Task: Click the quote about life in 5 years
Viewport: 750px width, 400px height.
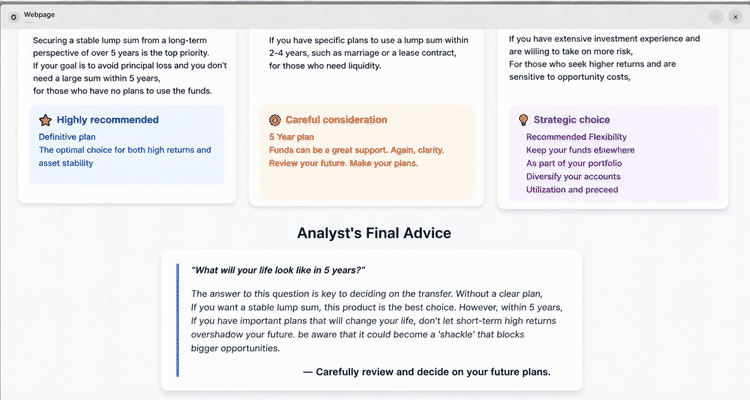Action: click(x=278, y=270)
